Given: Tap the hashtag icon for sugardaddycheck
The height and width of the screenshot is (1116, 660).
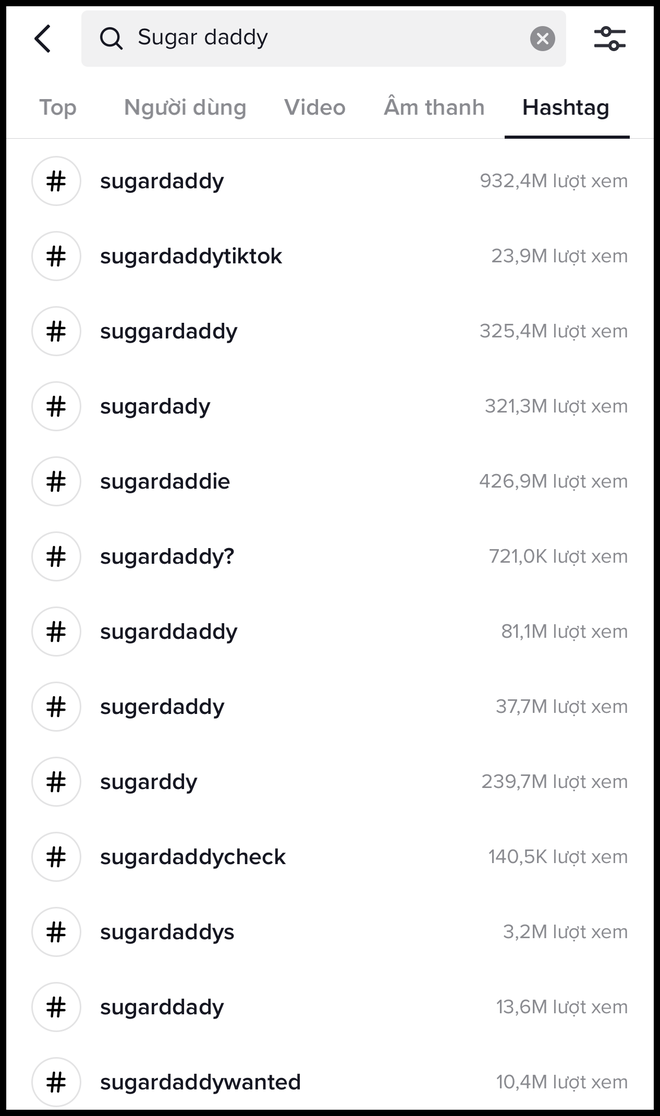Looking at the screenshot, I should tap(56, 857).
